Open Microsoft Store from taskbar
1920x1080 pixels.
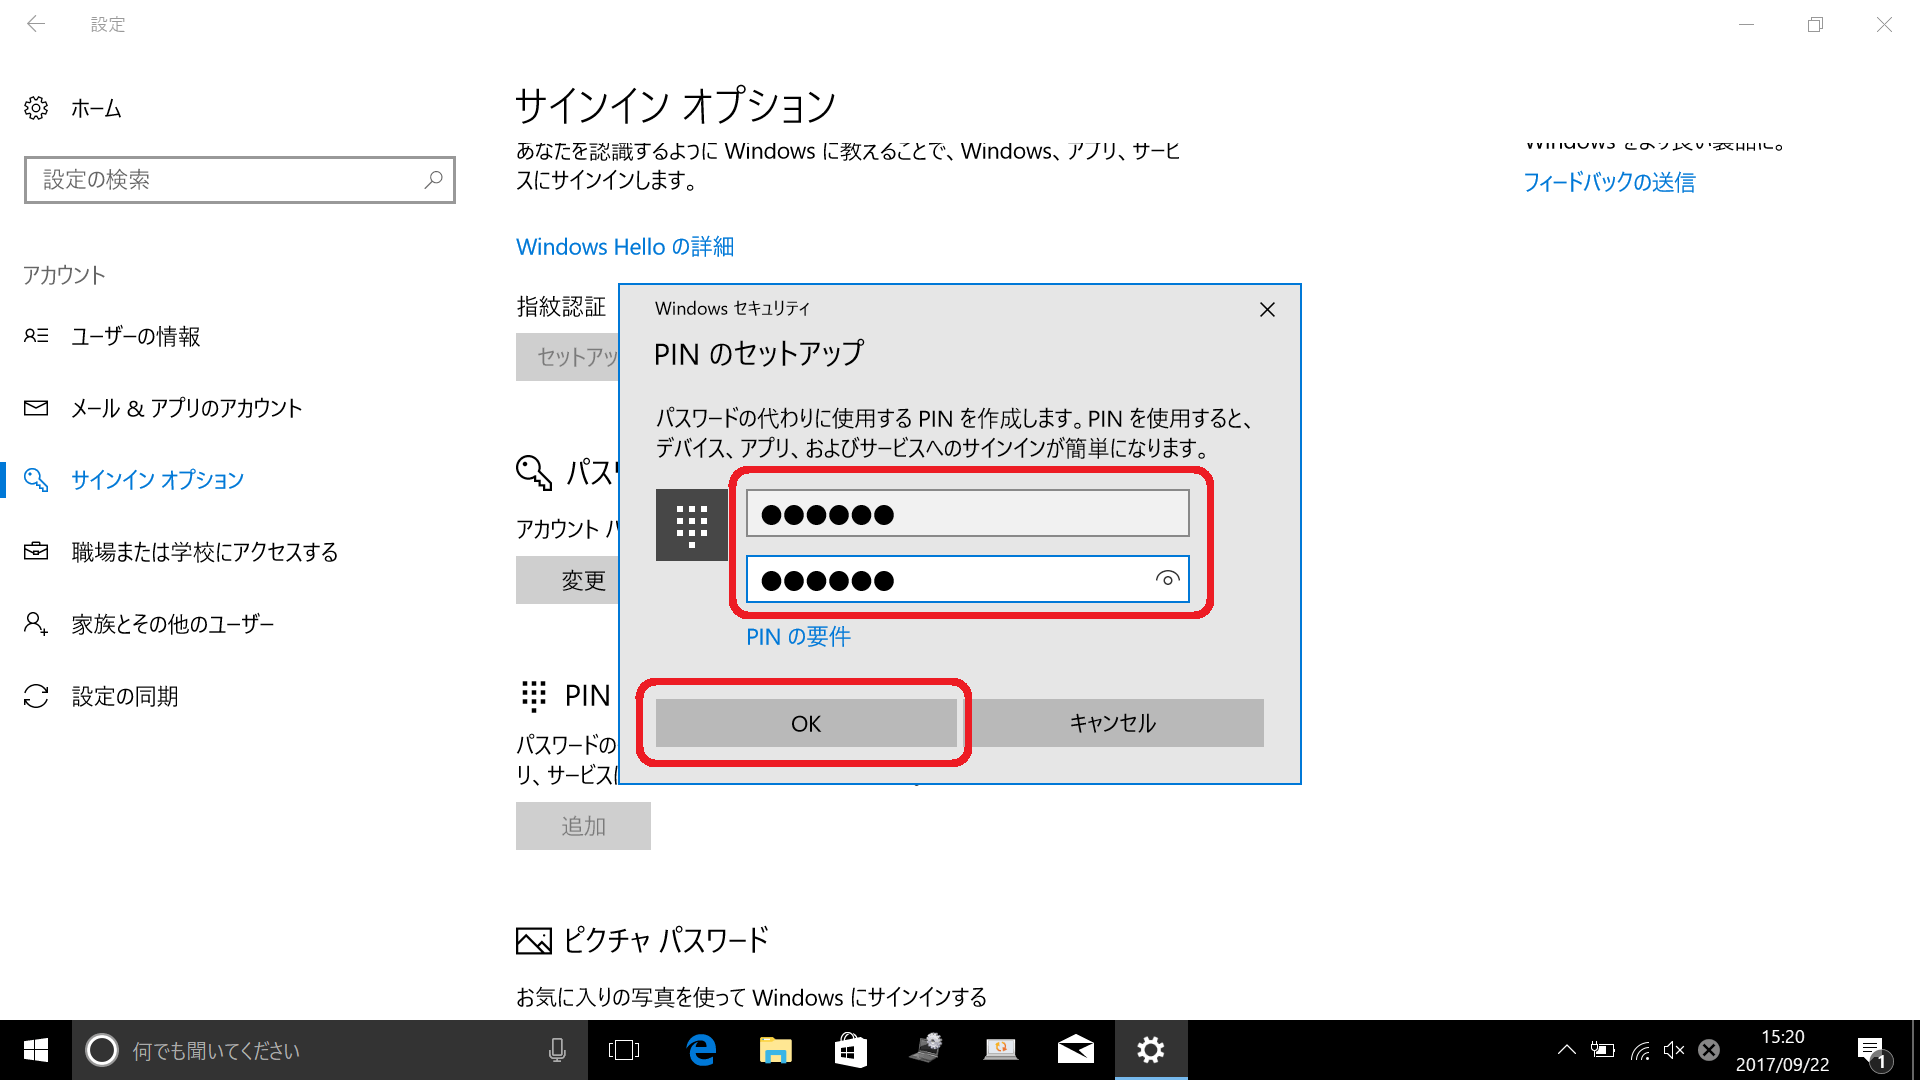(x=851, y=1050)
